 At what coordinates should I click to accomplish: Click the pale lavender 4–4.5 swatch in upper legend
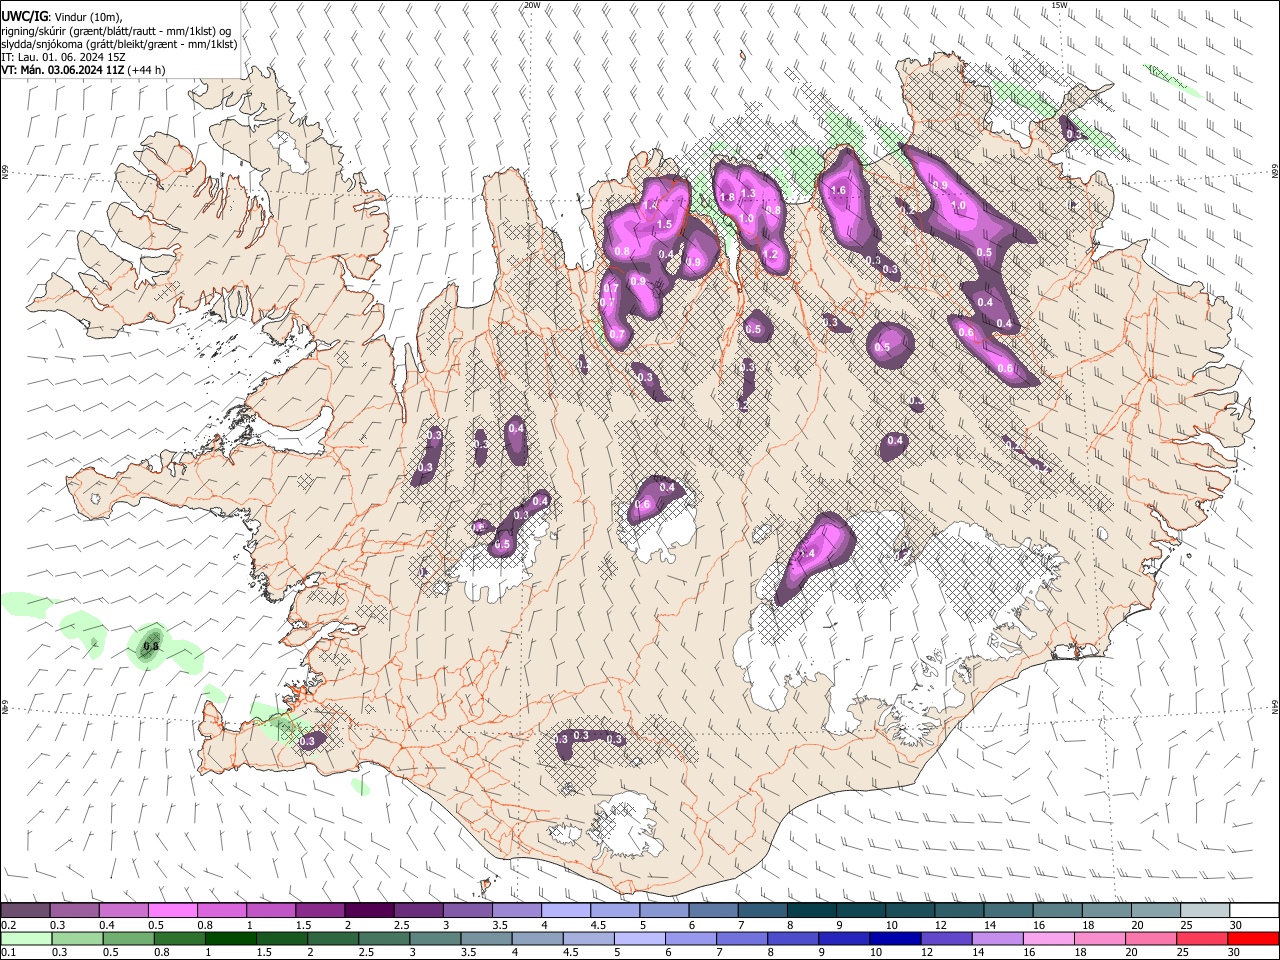(565, 911)
